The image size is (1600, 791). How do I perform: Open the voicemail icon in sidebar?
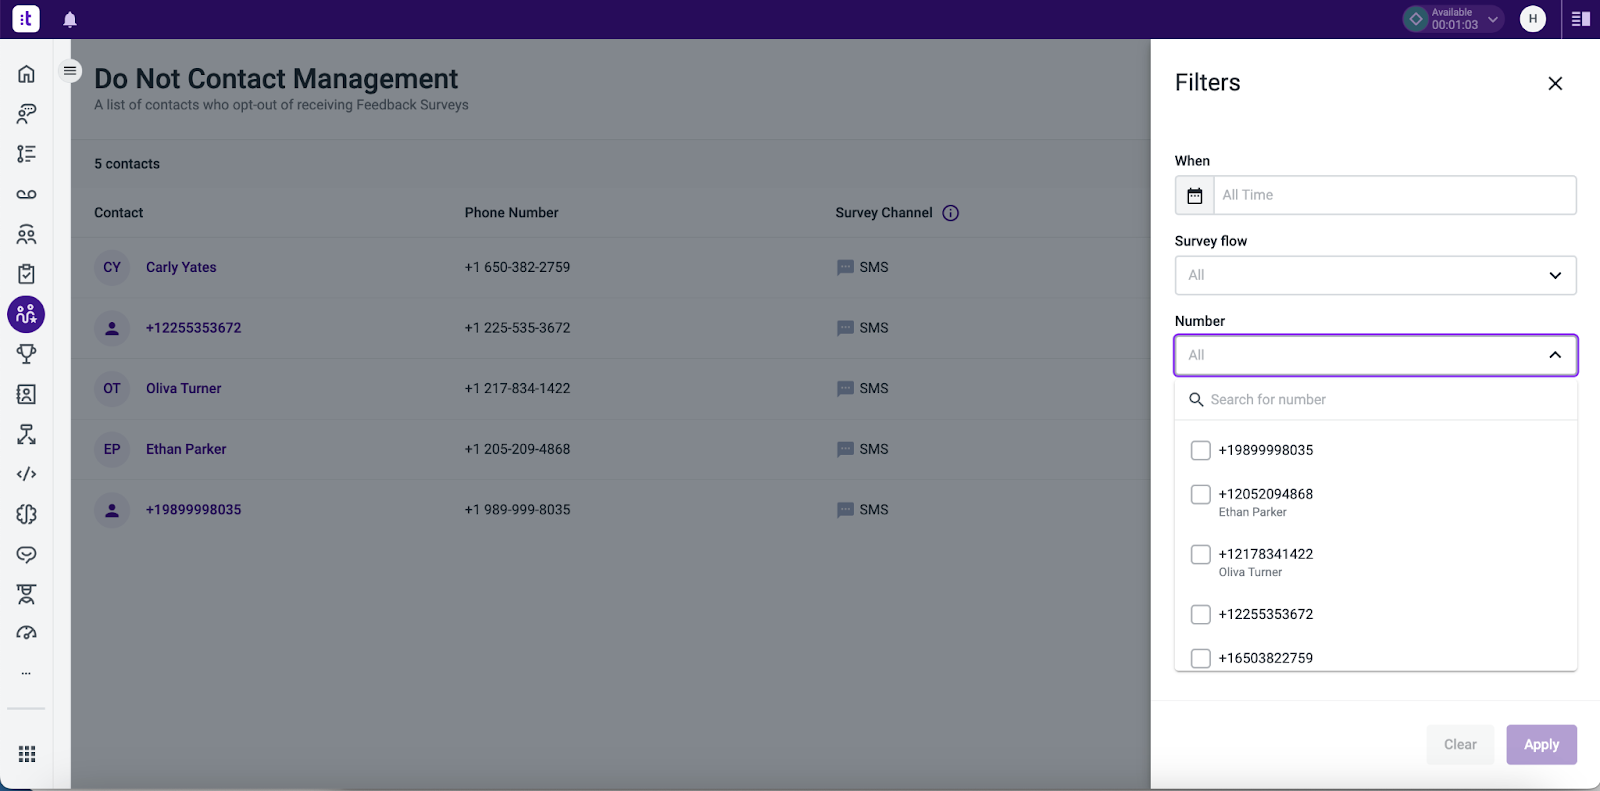(26, 194)
